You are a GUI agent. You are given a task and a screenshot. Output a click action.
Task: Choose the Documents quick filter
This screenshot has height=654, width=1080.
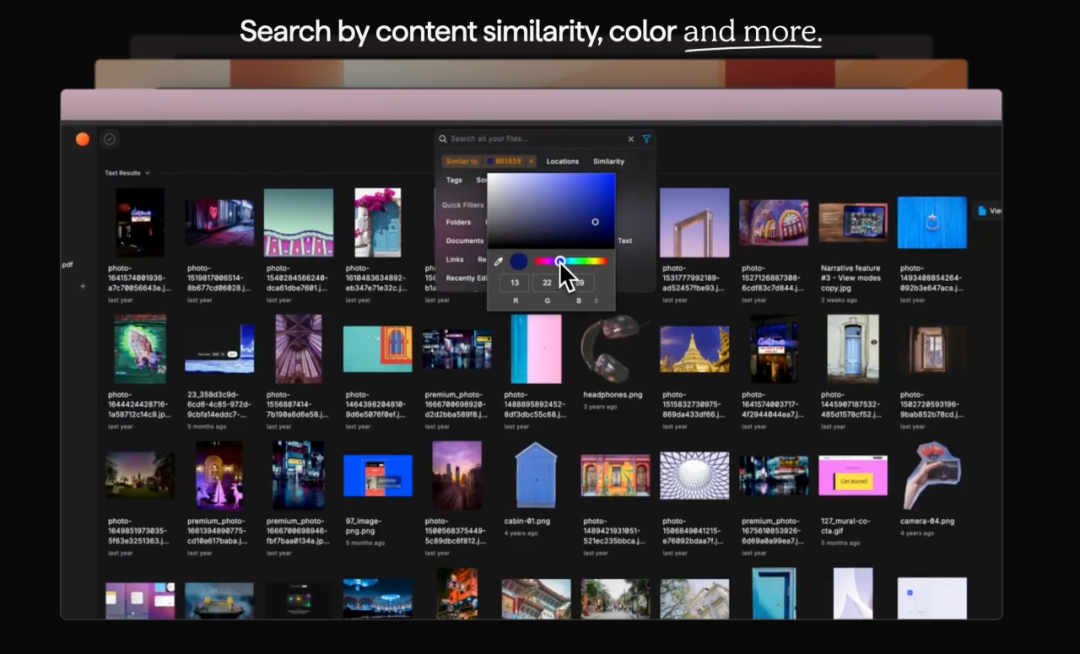point(464,241)
